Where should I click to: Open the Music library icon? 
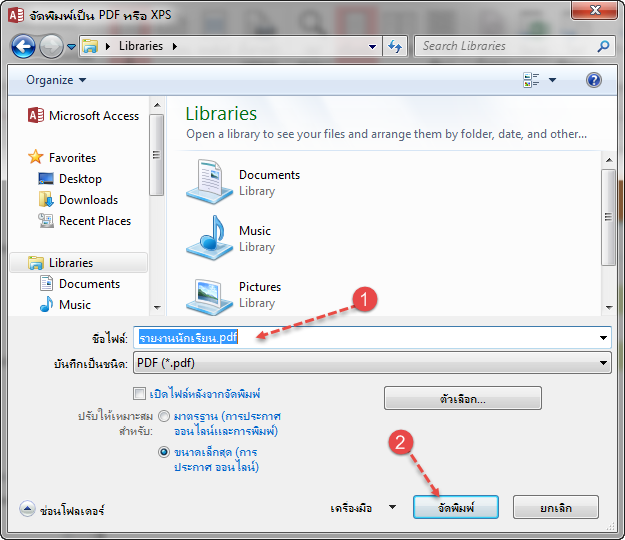tap(209, 238)
